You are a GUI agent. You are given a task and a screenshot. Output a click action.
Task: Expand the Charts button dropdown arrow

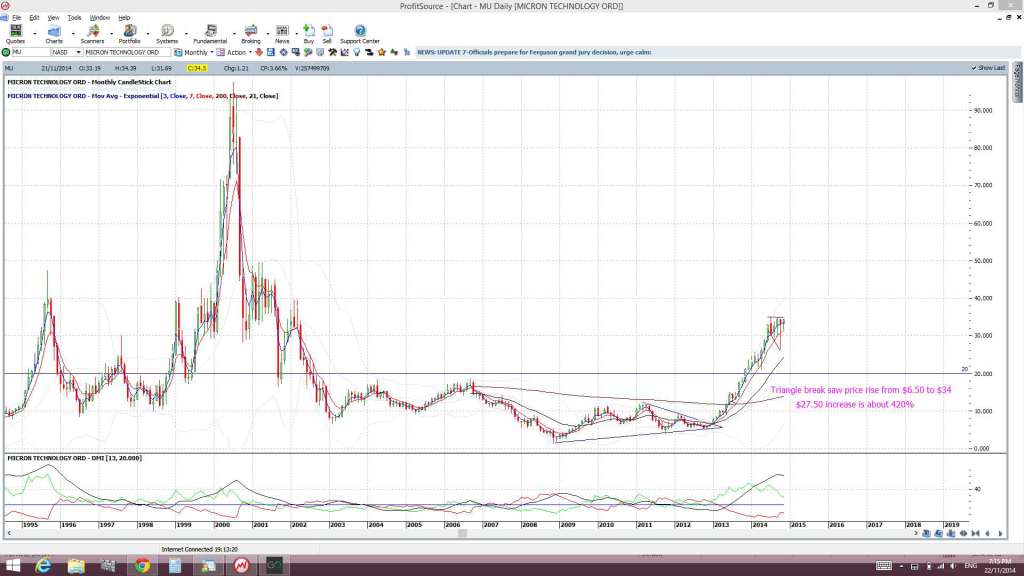pyautogui.click(x=72, y=34)
